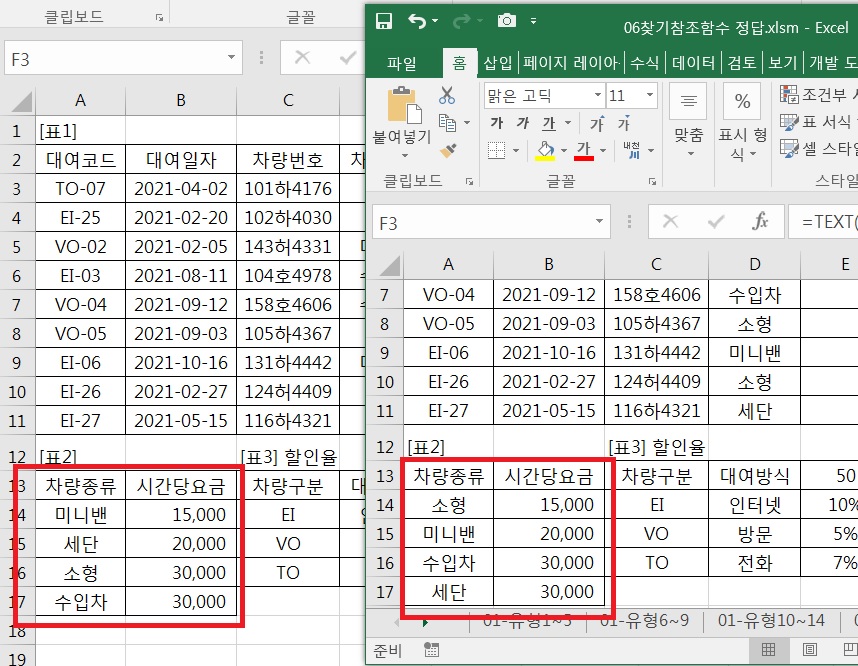Click the 파일 file menu button

click(x=401, y=63)
